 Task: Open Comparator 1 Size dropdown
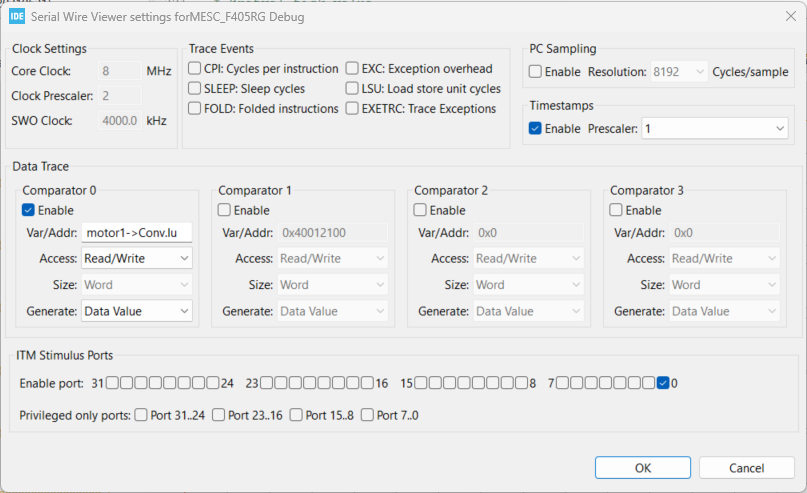332,285
